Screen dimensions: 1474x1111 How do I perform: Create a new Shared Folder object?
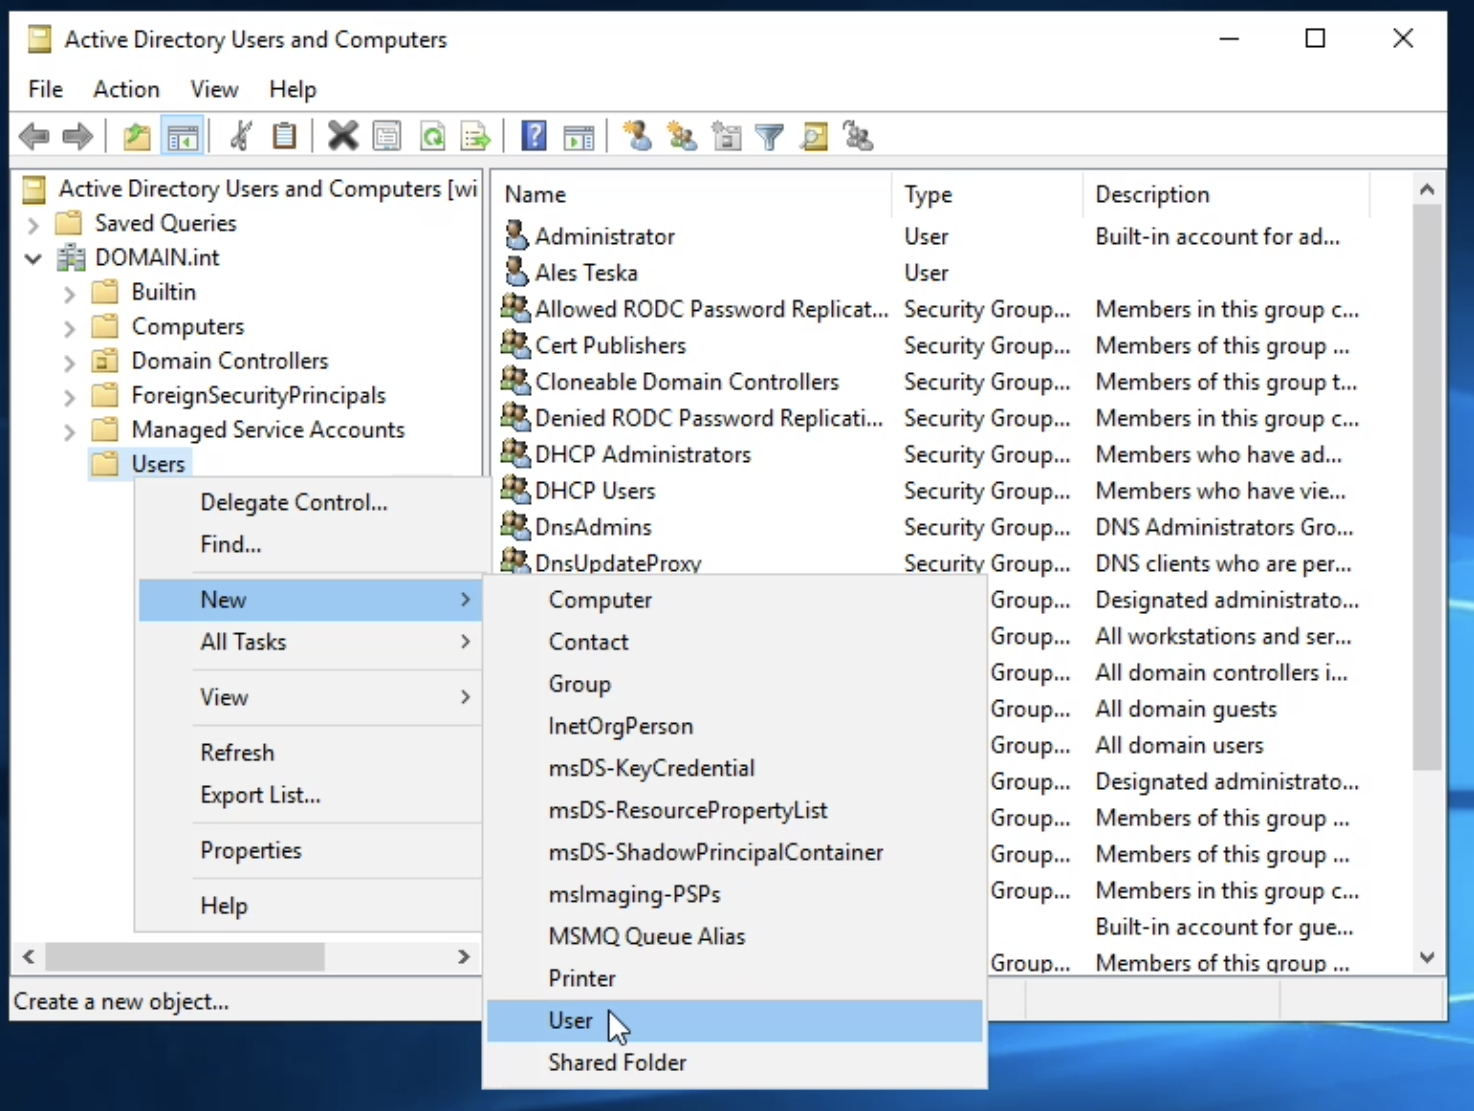[x=734, y=1062]
